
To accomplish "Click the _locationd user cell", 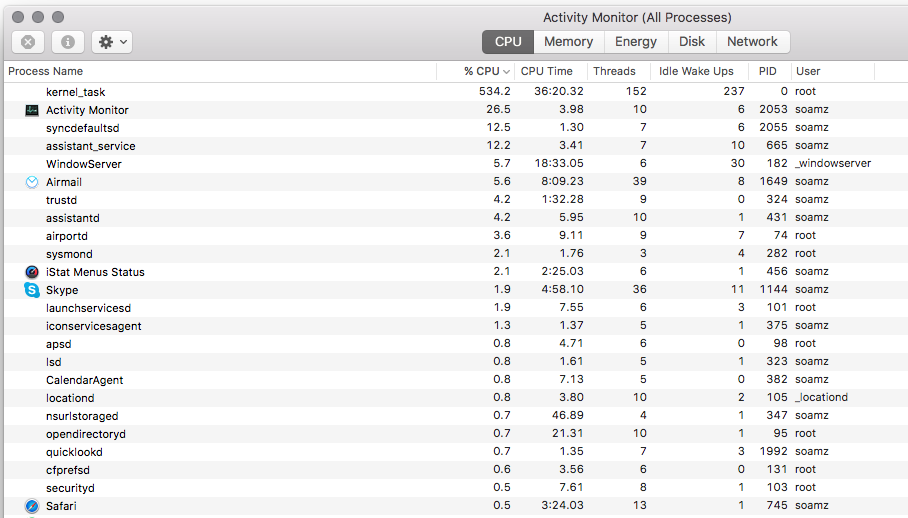I will click(821, 397).
